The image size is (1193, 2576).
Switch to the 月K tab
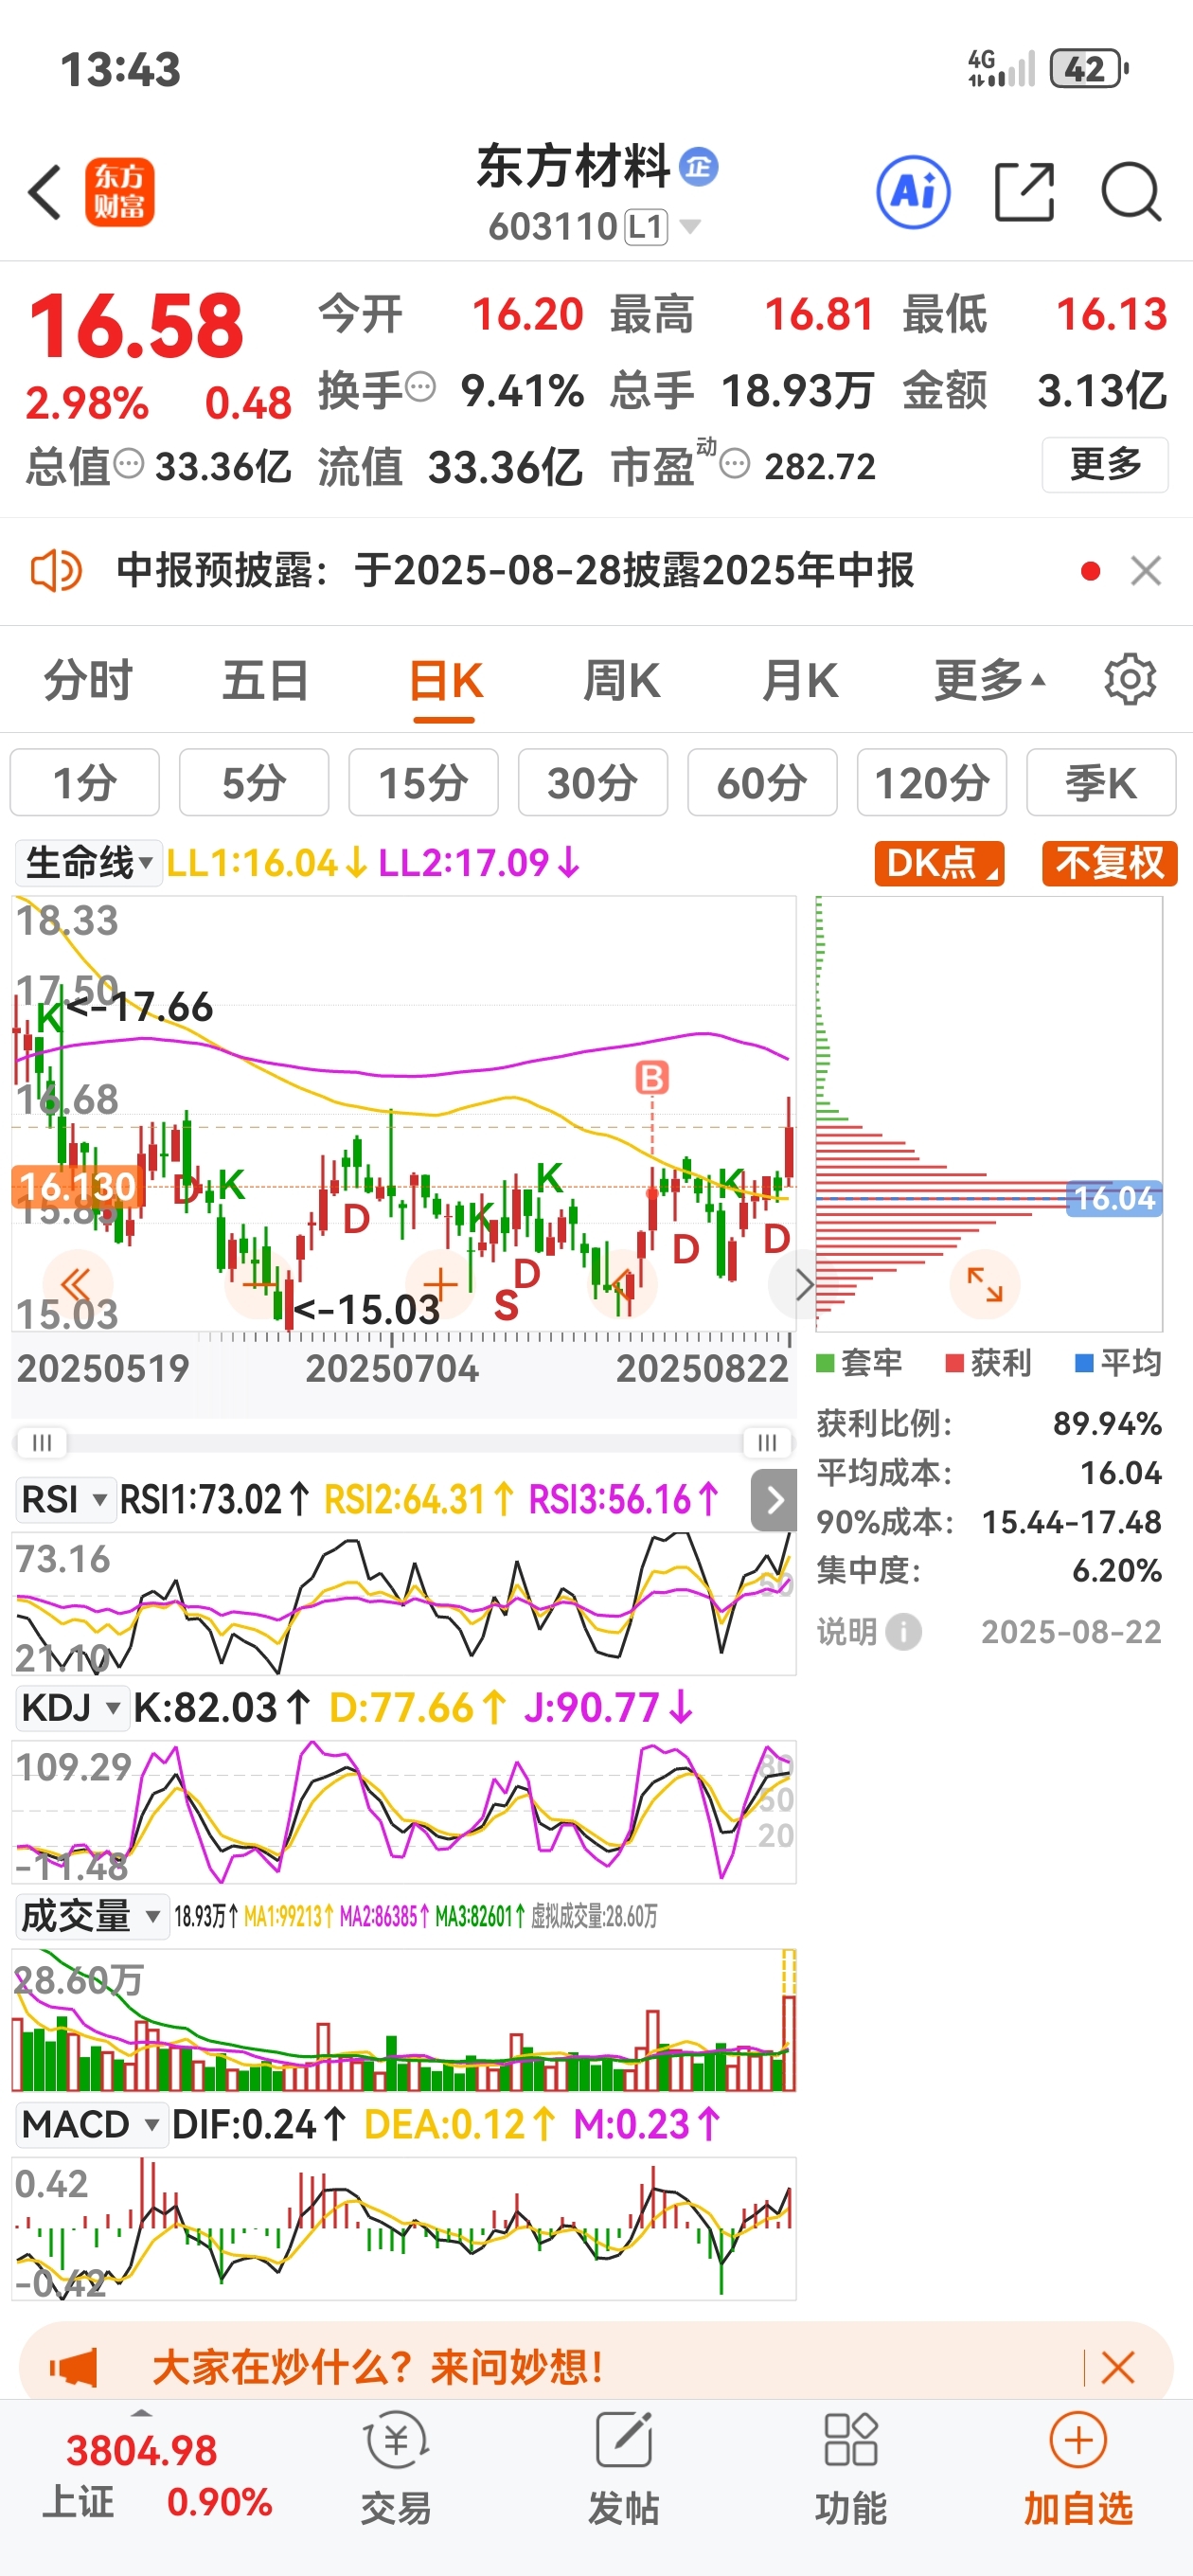(799, 680)
